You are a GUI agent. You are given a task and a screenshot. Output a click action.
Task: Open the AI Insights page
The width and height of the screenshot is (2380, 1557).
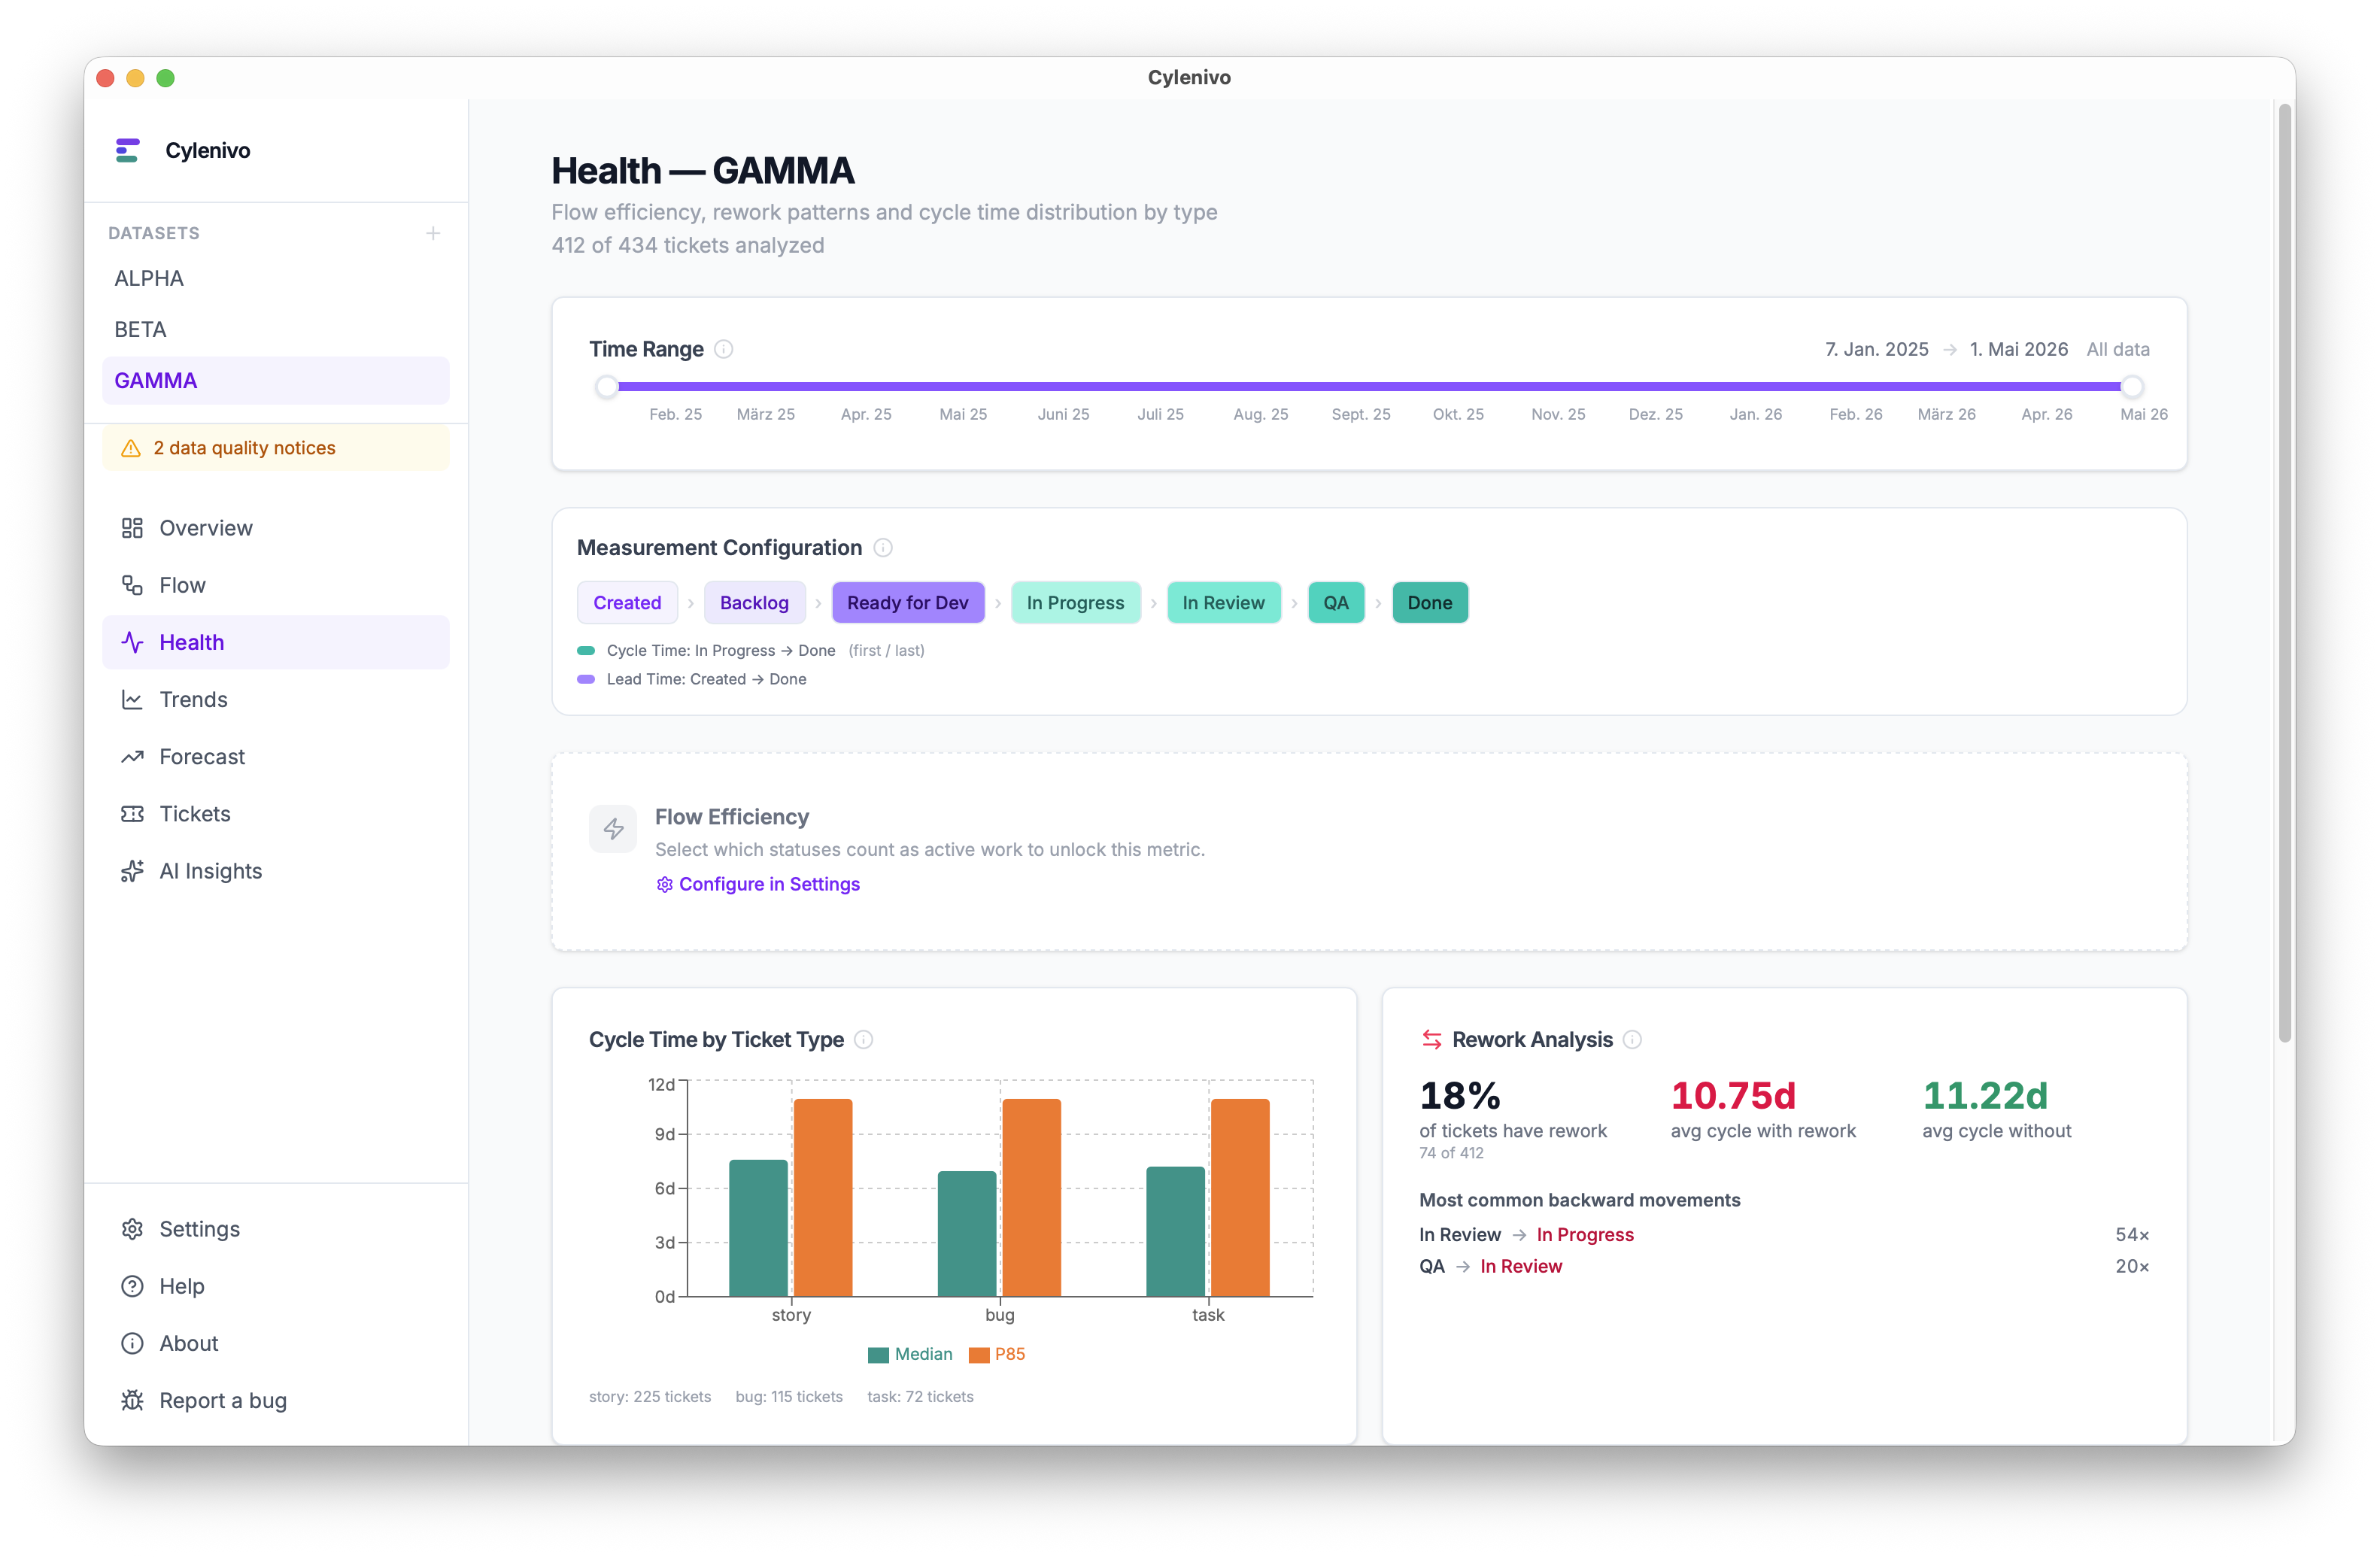point(210,871)
